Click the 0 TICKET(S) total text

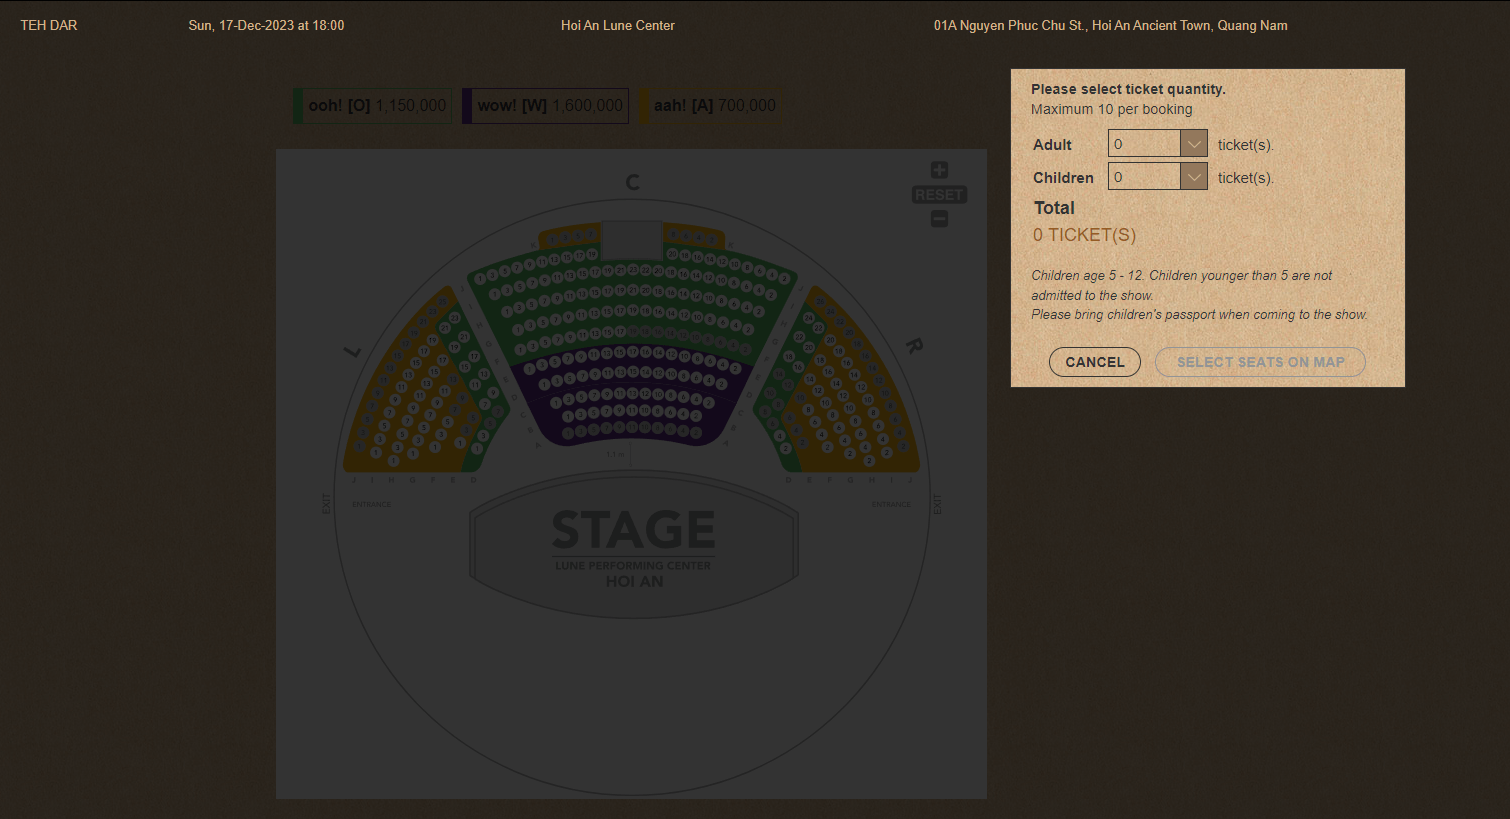click(1084, 235)
